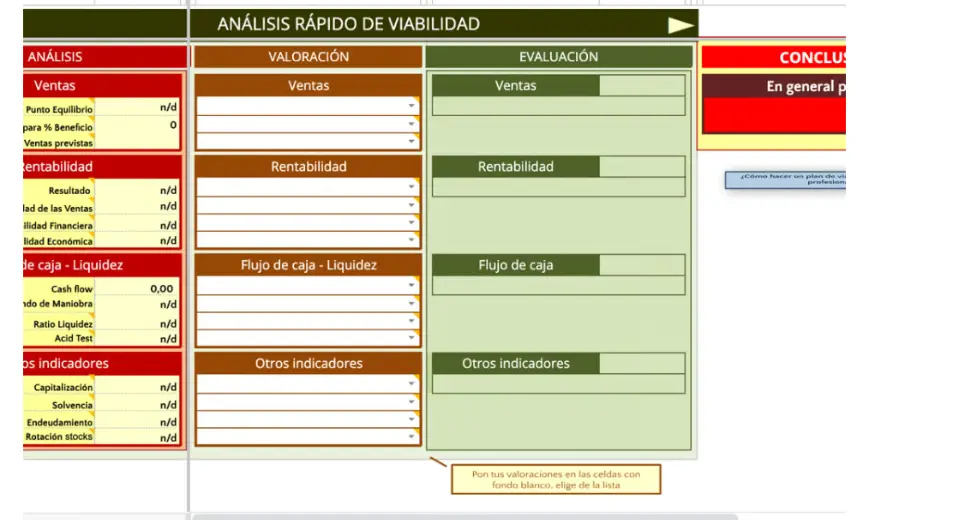The height and width of the screenshot is (520, 960).
Task: Expand last Flujo de caja - Liquidez dropdown
Action: pos(411,338)
